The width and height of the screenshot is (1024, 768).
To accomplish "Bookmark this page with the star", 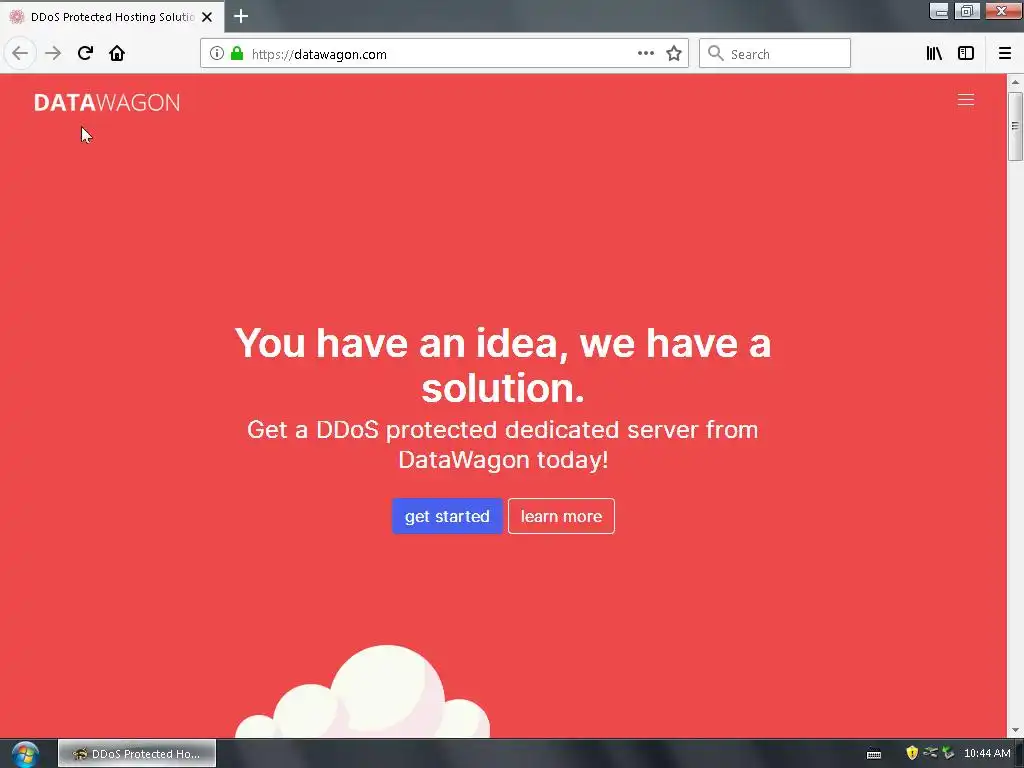I will [674, 54].
